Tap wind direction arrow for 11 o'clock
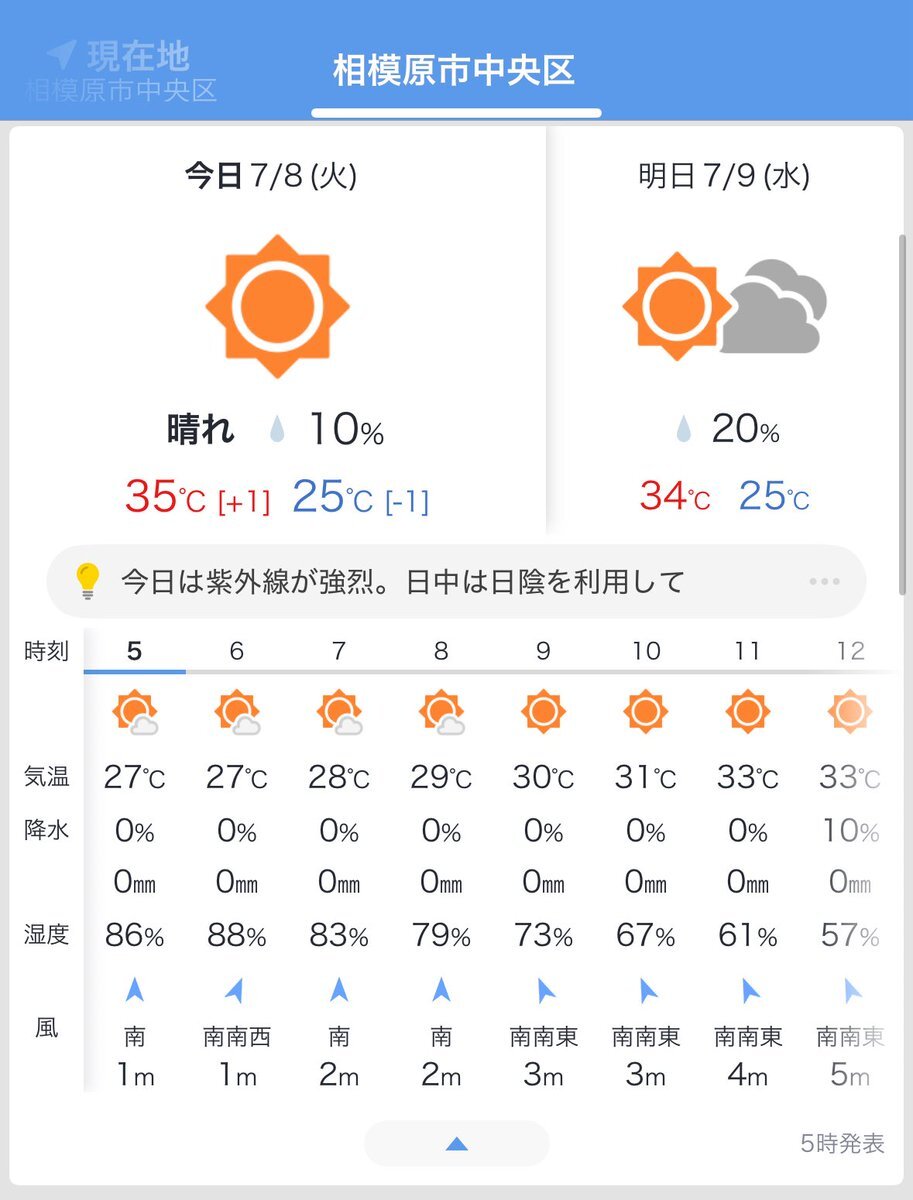913x1200 pixels. pos(747,990)
